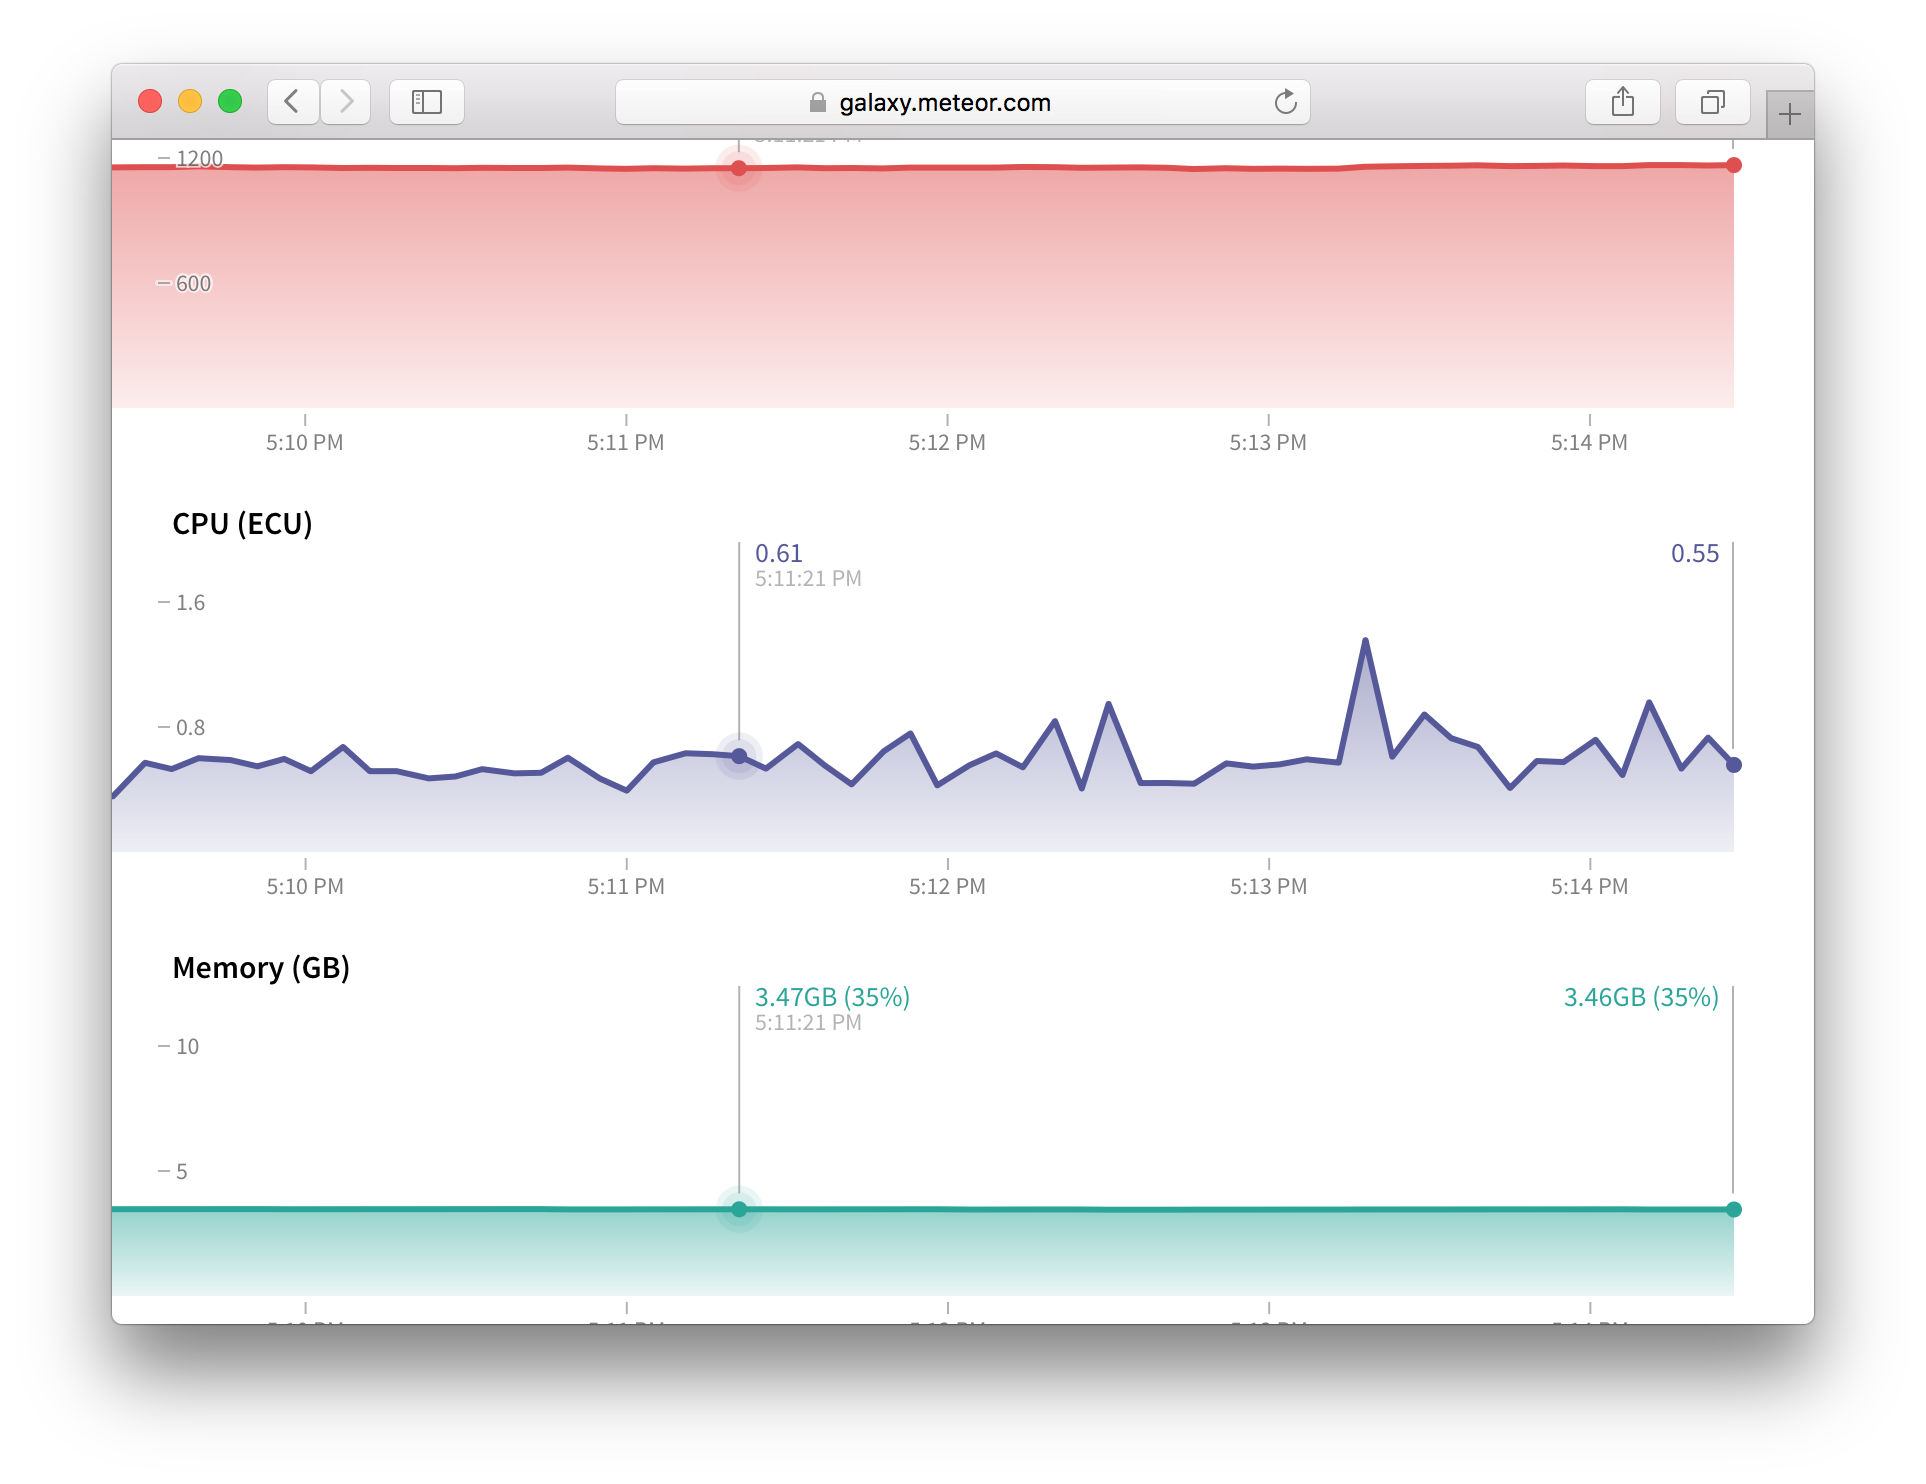Image resolution: width=1926 pixels, height=1484 pixels.
Task: Click the 3.47GB (35%) memory label
Action: [x=832, y=997]
